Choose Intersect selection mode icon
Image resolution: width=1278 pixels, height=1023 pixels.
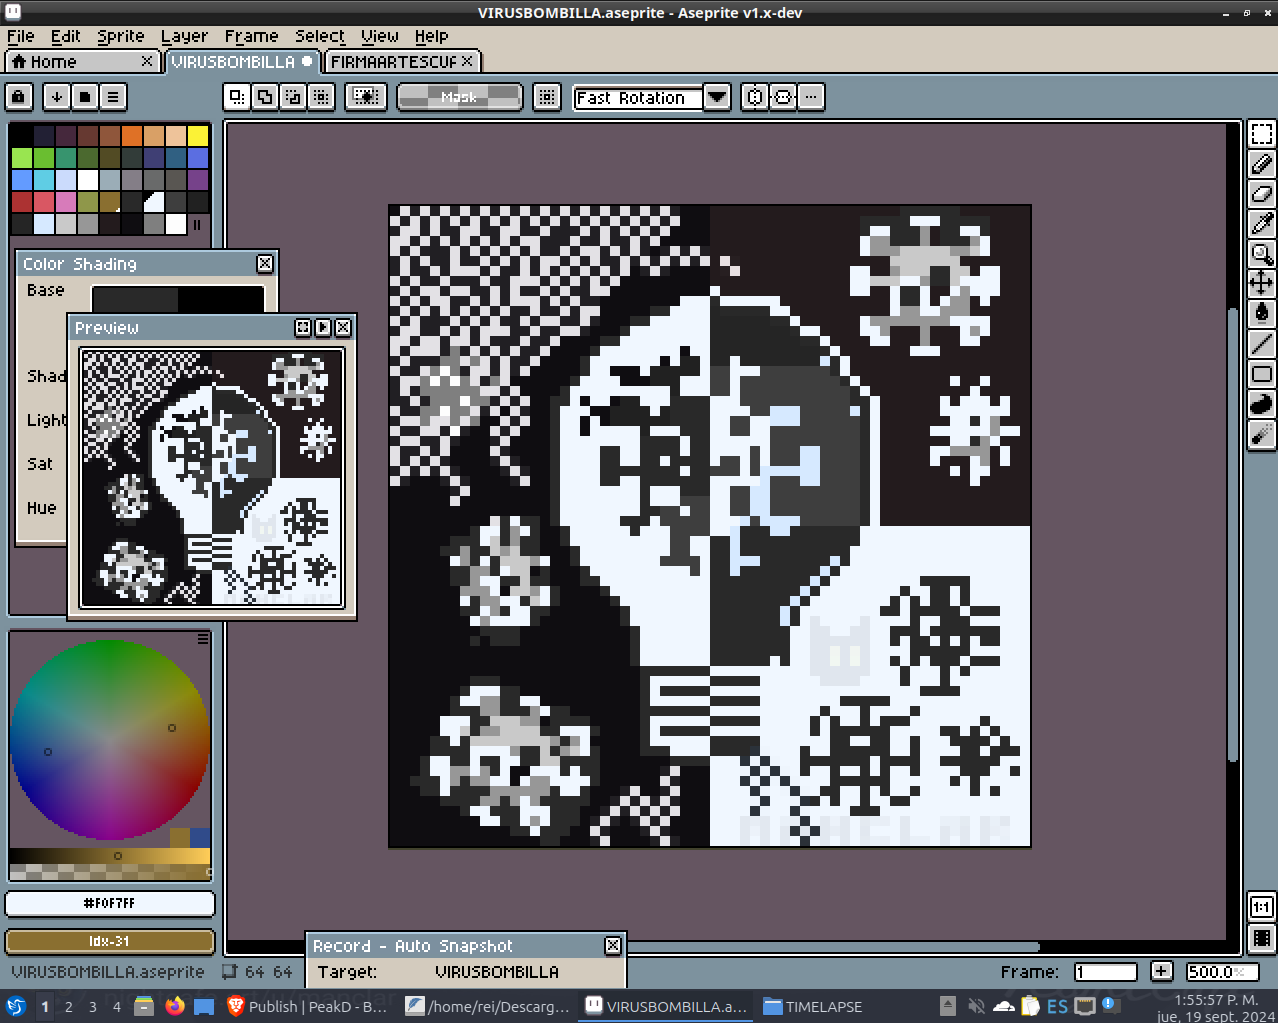(x=320, y=97)
